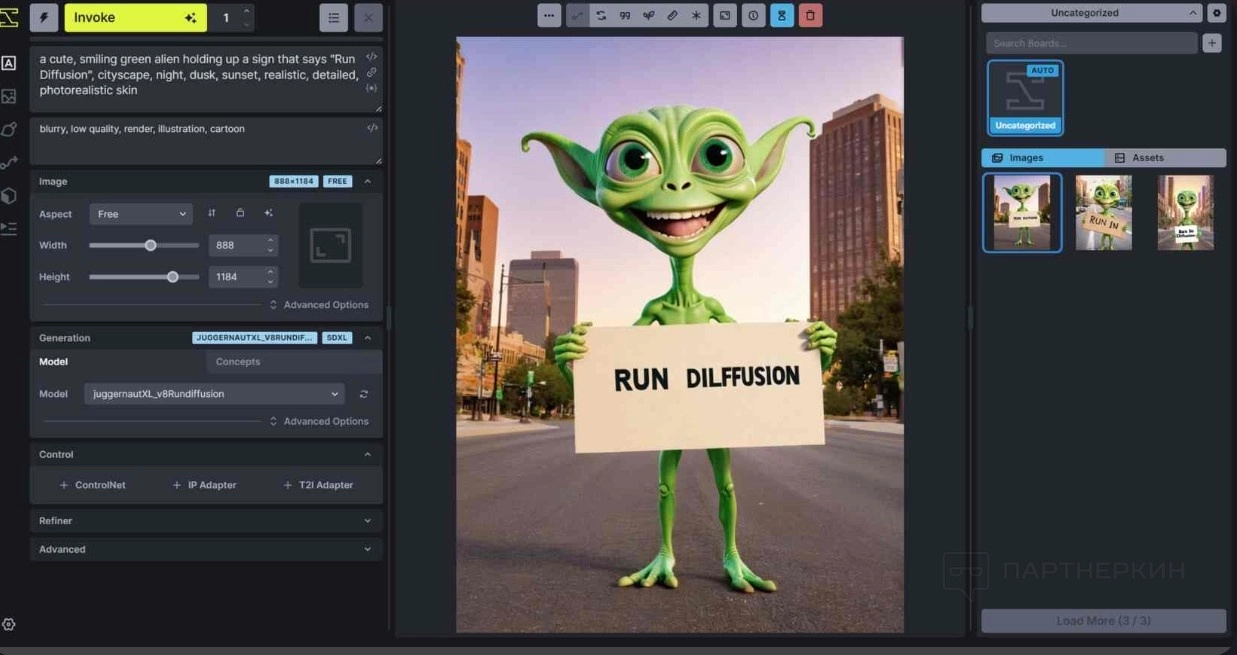Expand the Refiner section
Image resolution: width=1237 pixels, height=655 pixels.
point(205,521)
